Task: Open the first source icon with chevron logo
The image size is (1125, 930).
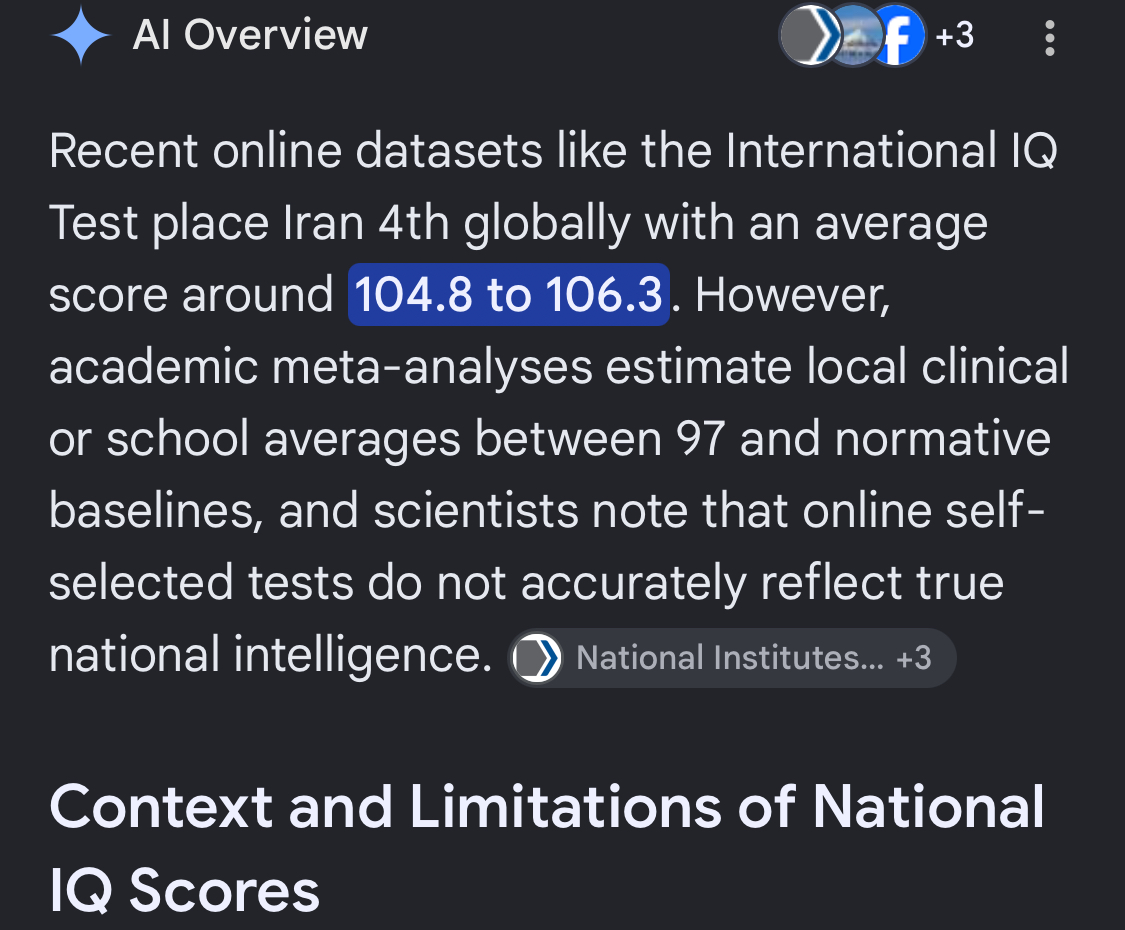Action: [x=809, y=35]
